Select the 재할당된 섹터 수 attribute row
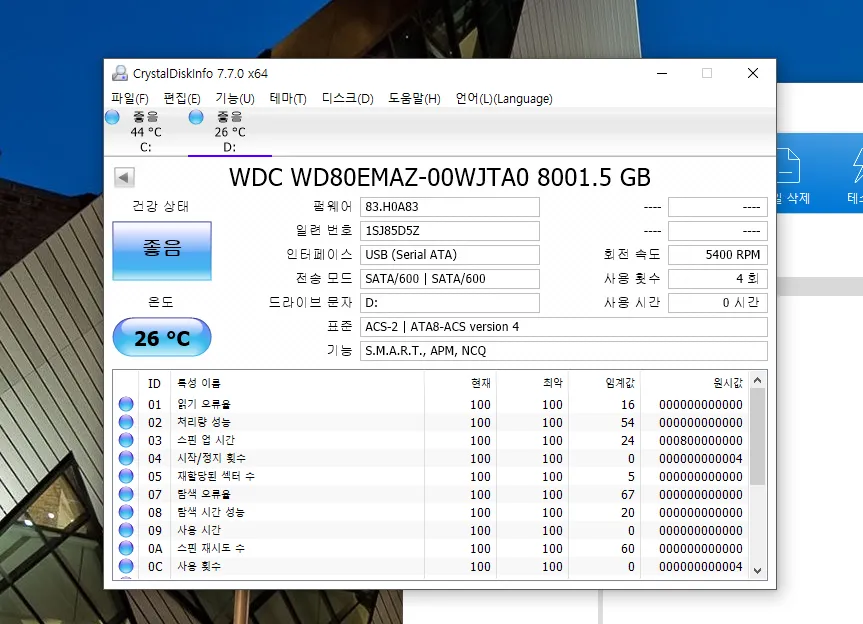The image size is (863, 624). 431,477
